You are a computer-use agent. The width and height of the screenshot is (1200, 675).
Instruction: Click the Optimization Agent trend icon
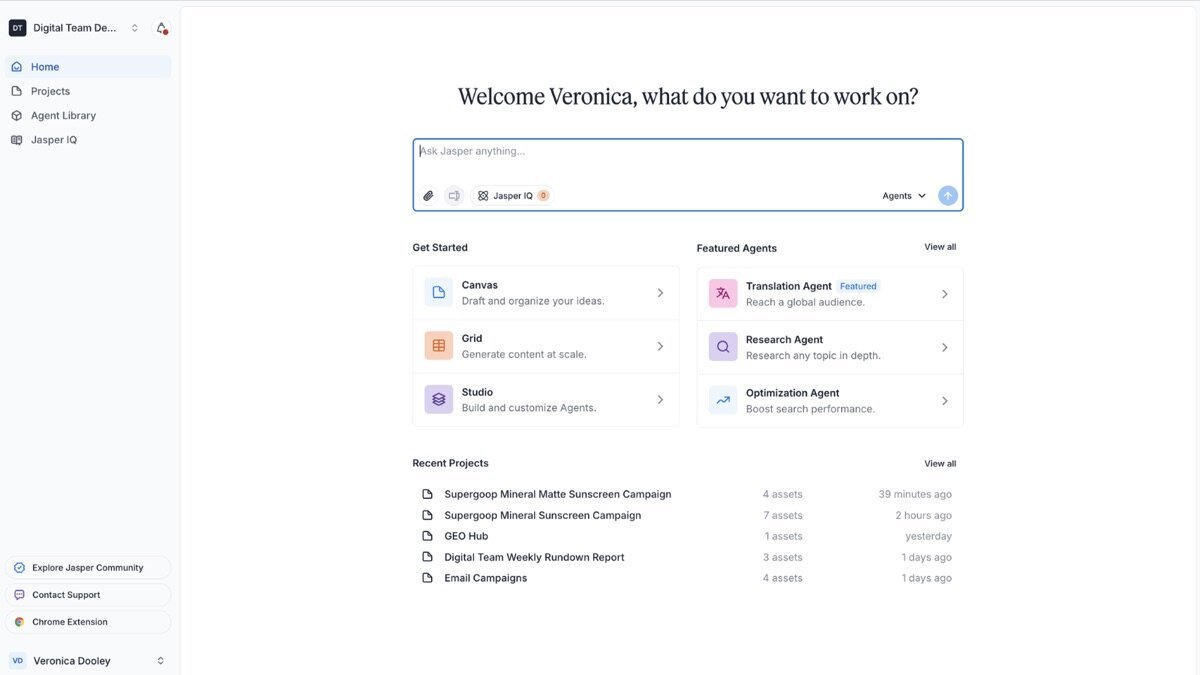723,401
